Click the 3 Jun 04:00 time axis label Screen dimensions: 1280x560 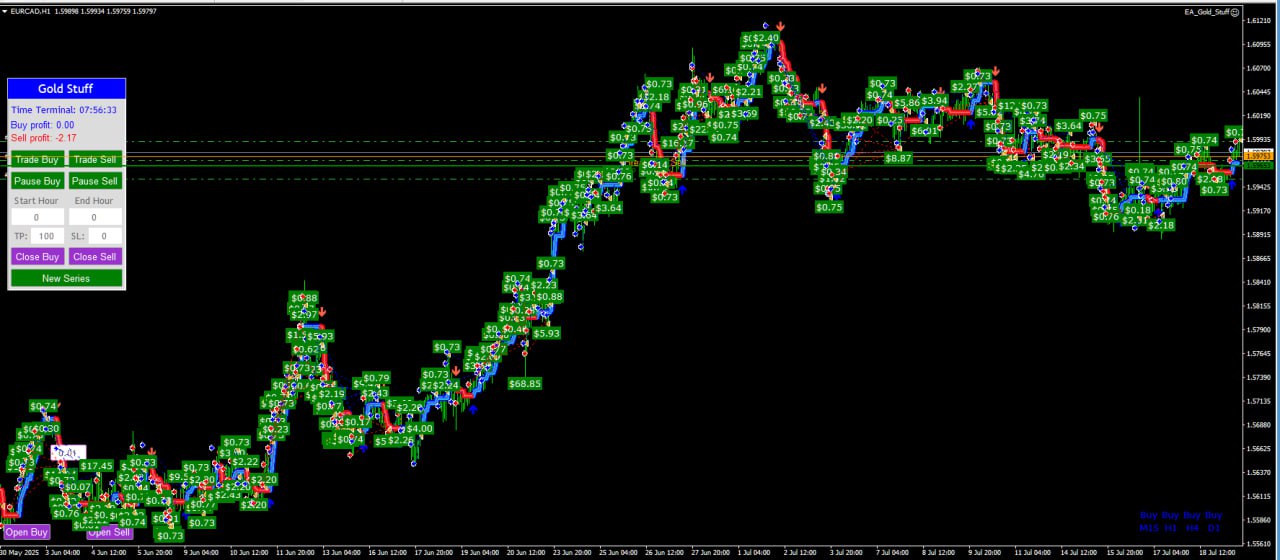[x=65, y=551]
